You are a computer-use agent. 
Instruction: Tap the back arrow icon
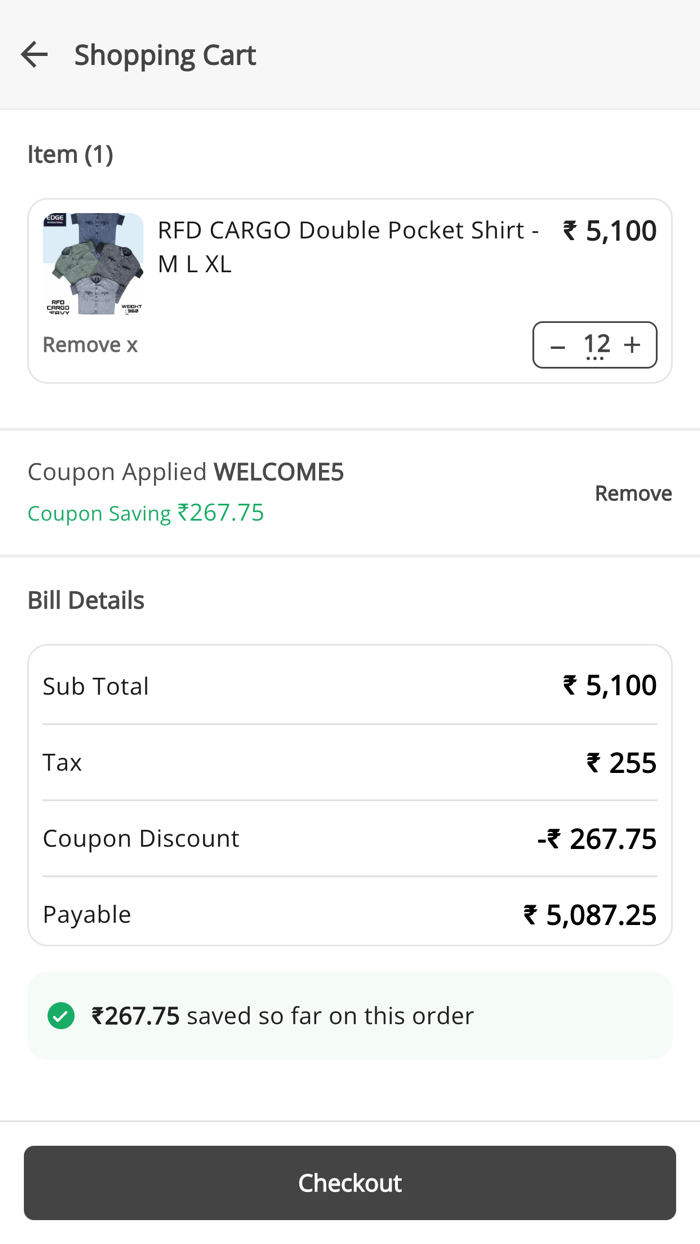tap(34, 55)
